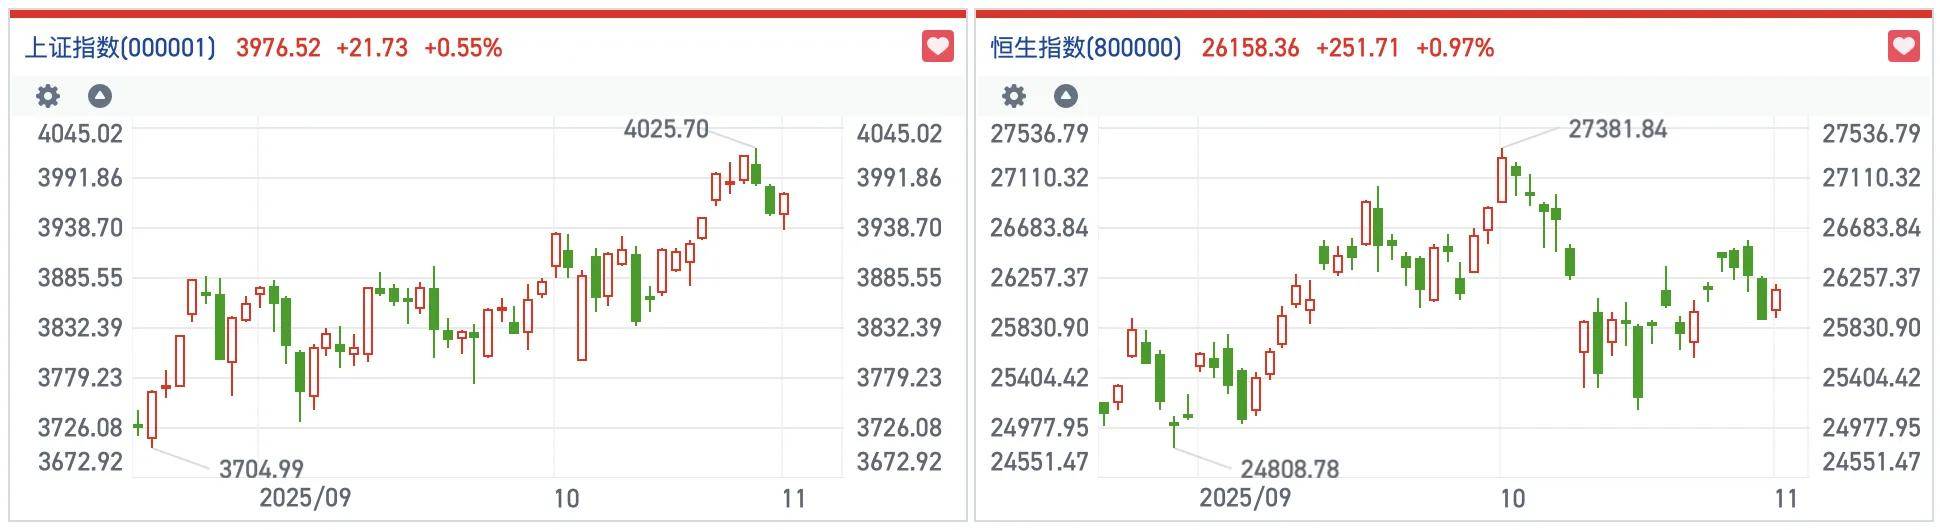The image size is (1940, 530).
Task: Toggle the favorite heart for 恒生指数
Action: tap(1903, 47)
